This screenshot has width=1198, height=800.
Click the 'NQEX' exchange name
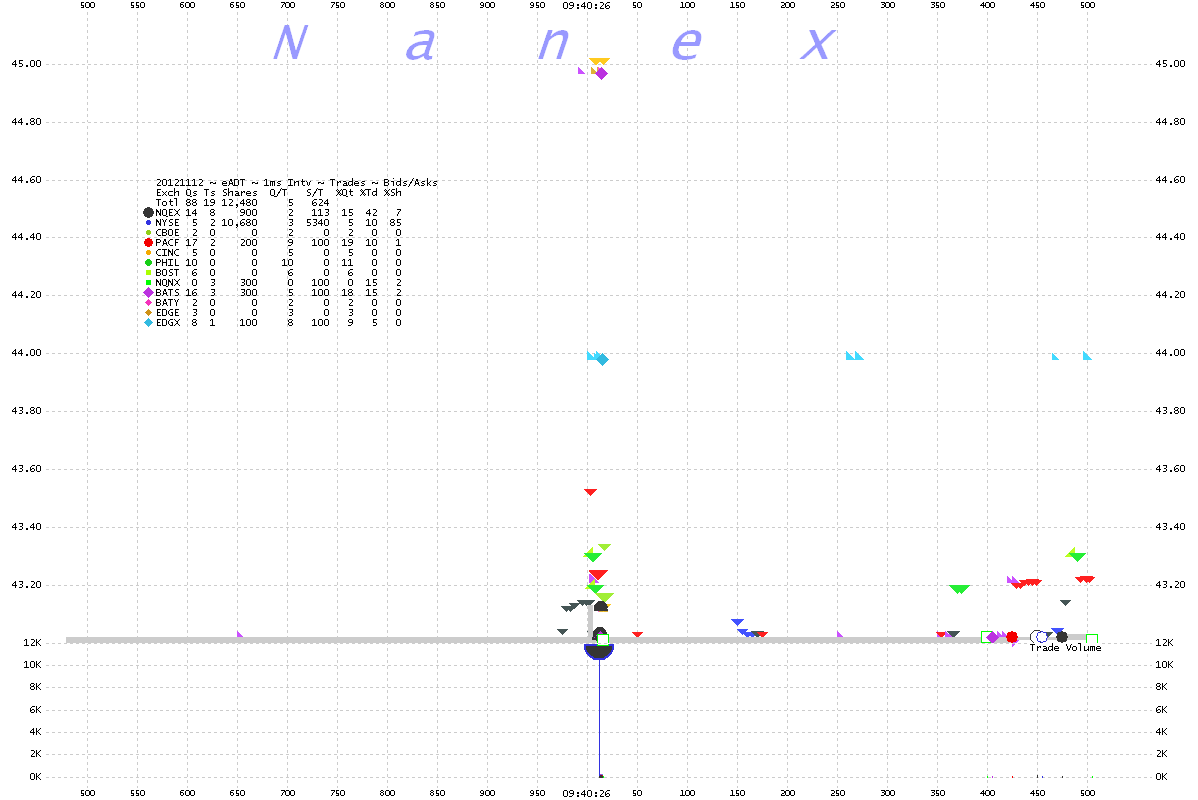[167, 212]
